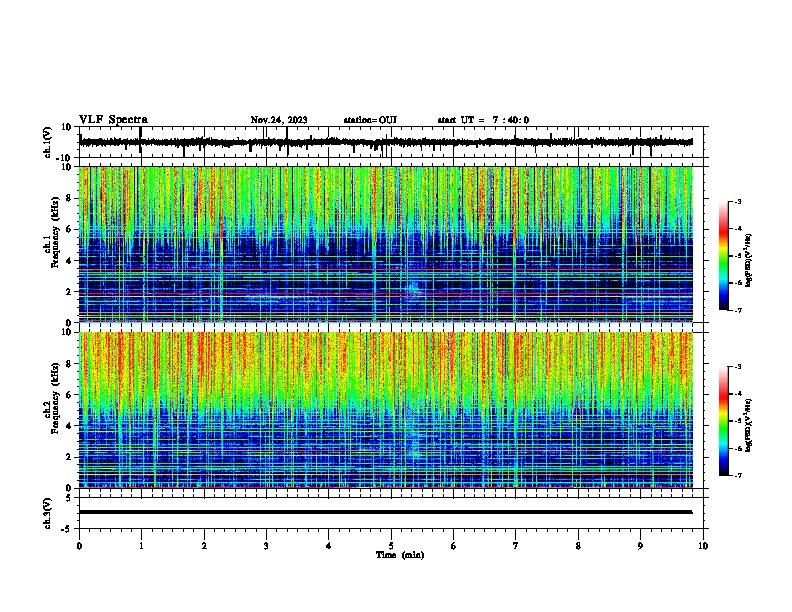Click time axis tick label "2"
Viewport: 792px width, 612px height.
pyautogui.click(x=204, y=546)
